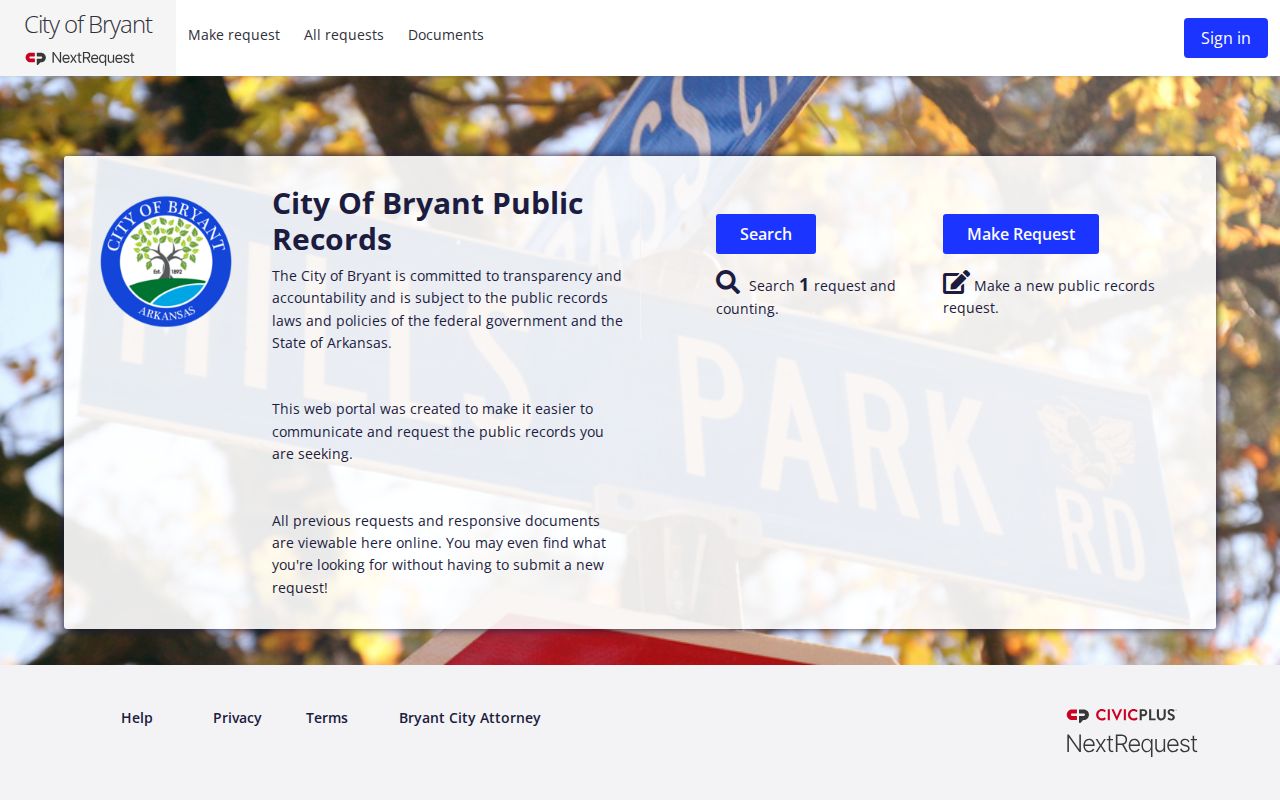This screenshot has width=1280, height=800.
Task: Open the Make request nav item
Action: tap(234, 35)
